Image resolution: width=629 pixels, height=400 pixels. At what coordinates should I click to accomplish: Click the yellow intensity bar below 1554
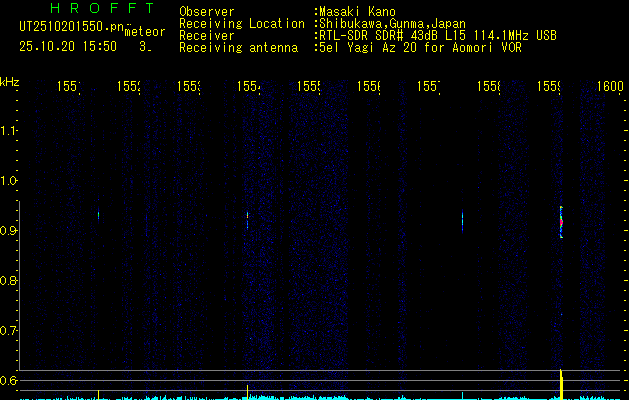pos(248,392)
